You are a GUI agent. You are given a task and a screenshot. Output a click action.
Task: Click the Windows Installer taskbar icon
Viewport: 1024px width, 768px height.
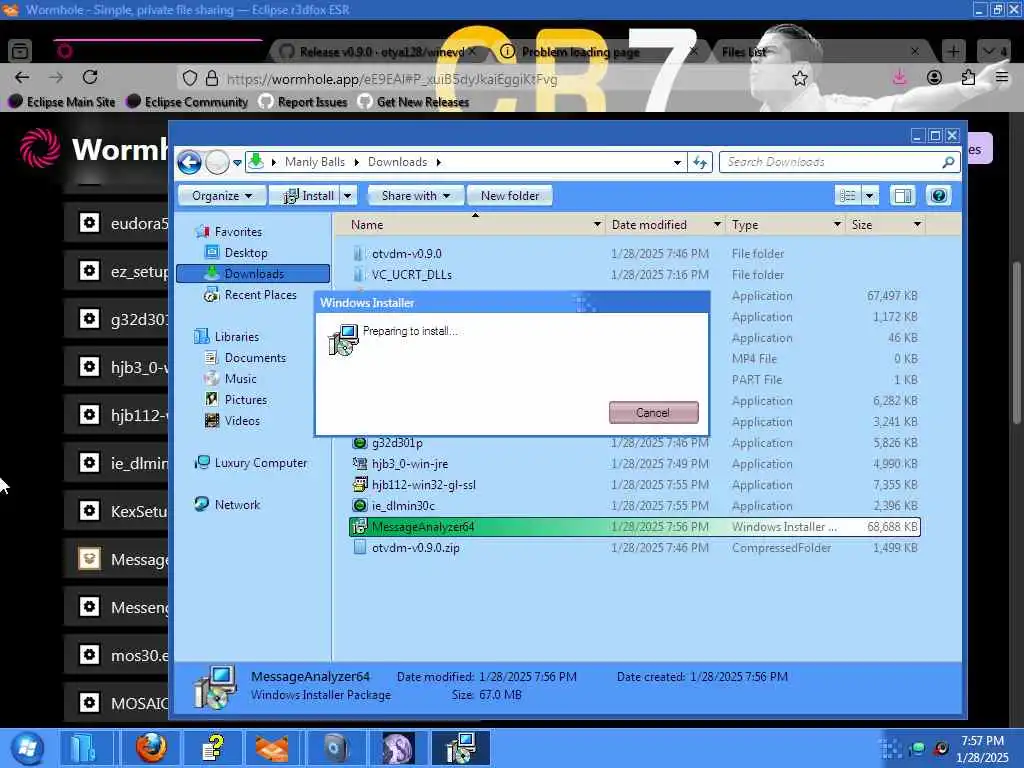click(x=460, y=748)
